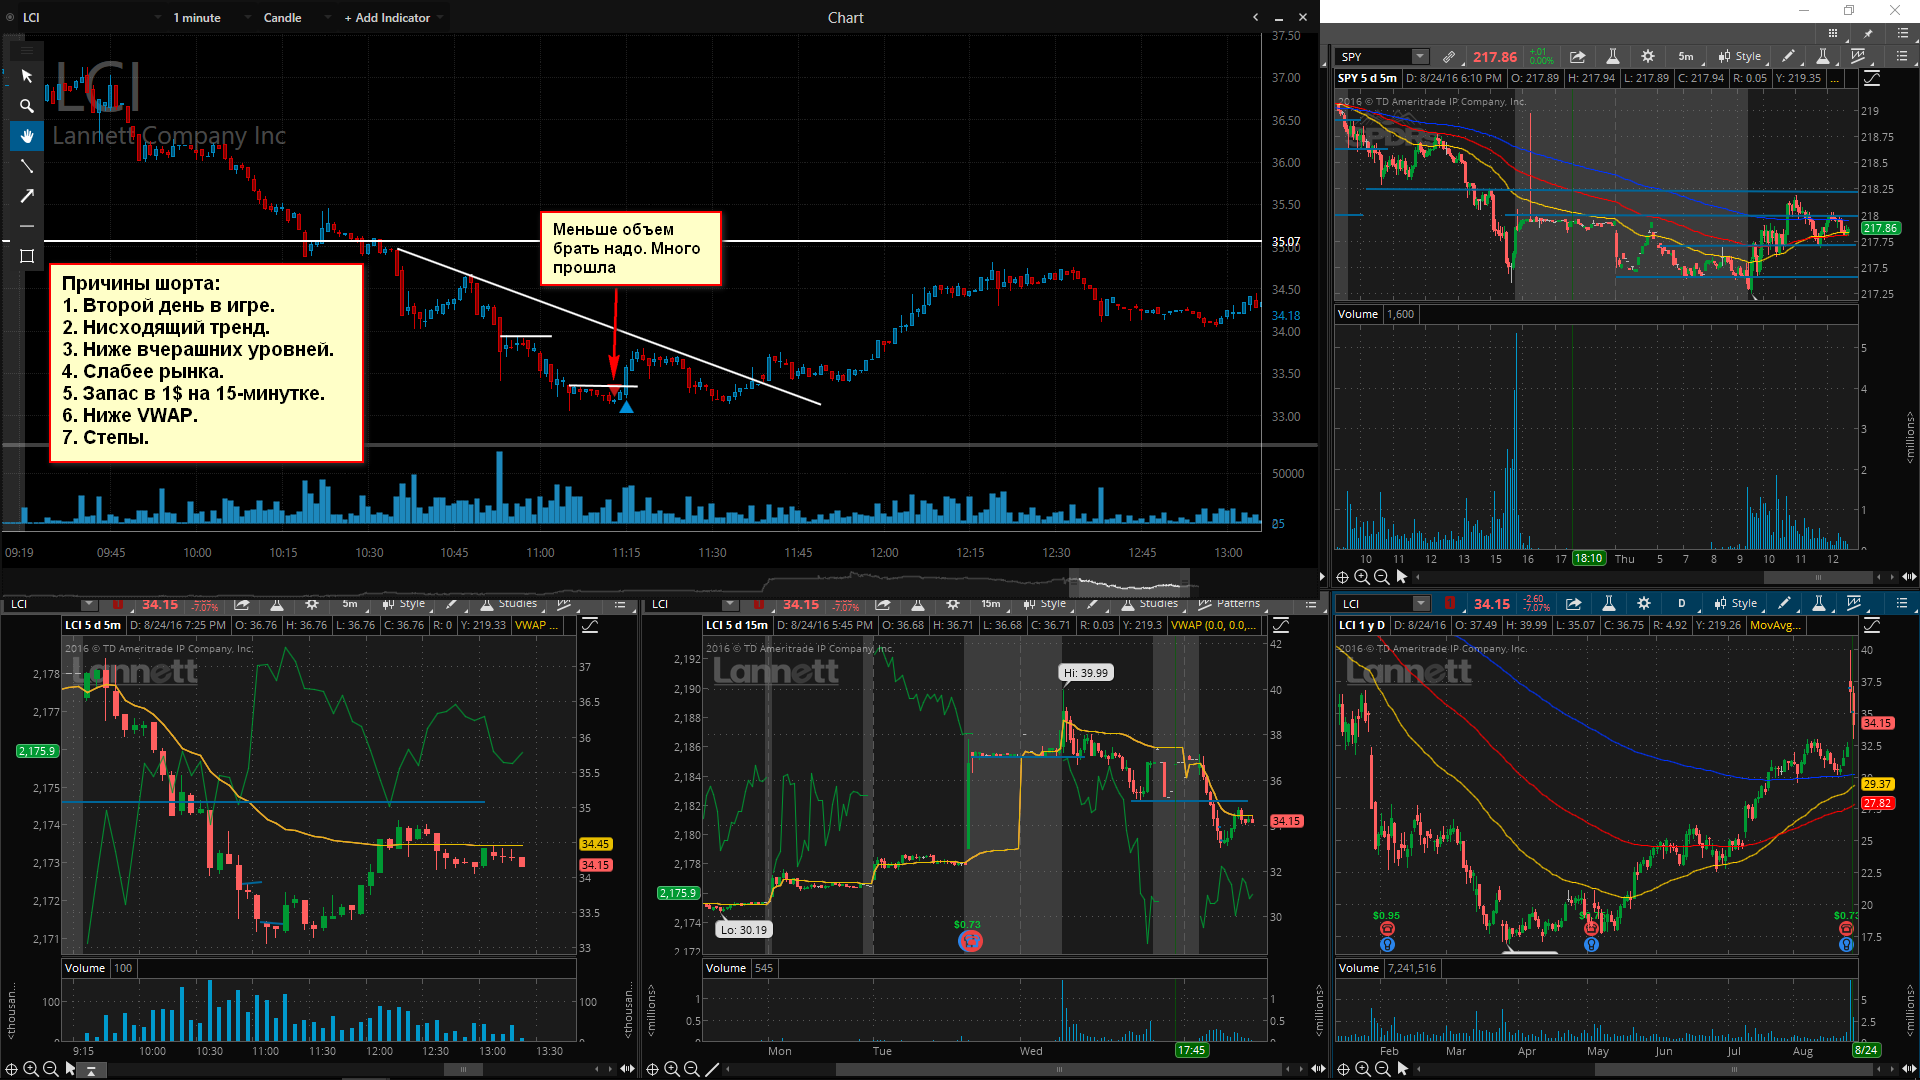Open the patterns icon in SPY chart toolbar
The width and height of the screenshot is (1920, 1080).
[x=1859, y=57]
